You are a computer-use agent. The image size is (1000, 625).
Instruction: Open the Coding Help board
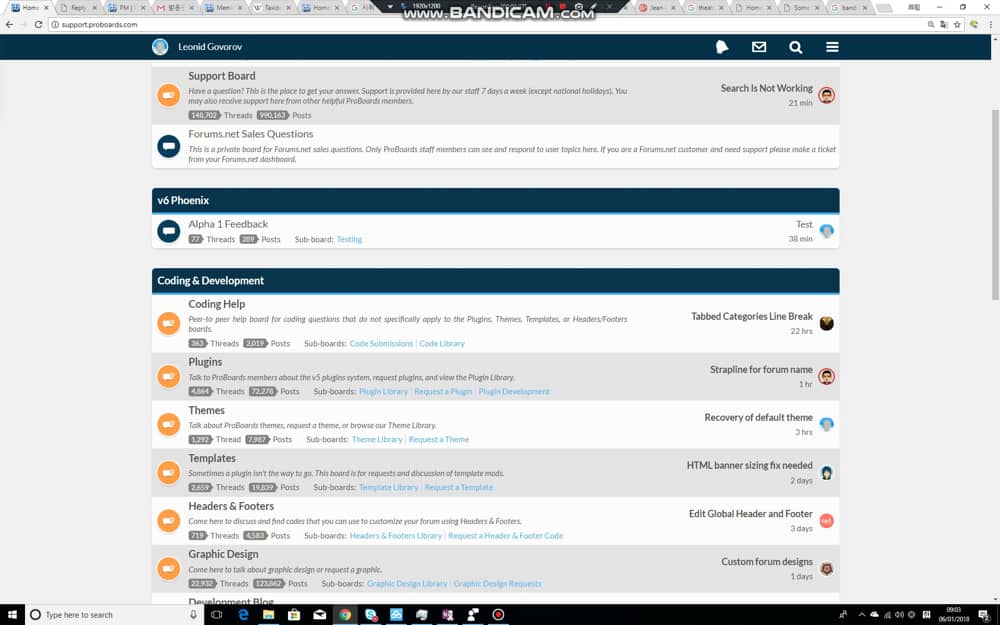[x=216, y=304]
